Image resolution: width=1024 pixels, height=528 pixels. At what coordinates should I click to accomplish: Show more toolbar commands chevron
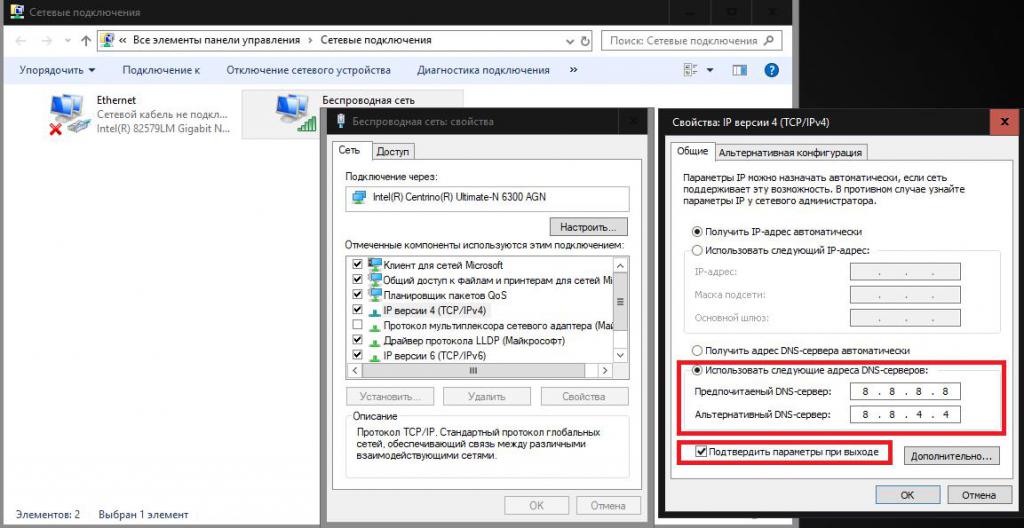click(x=573, y=70)
